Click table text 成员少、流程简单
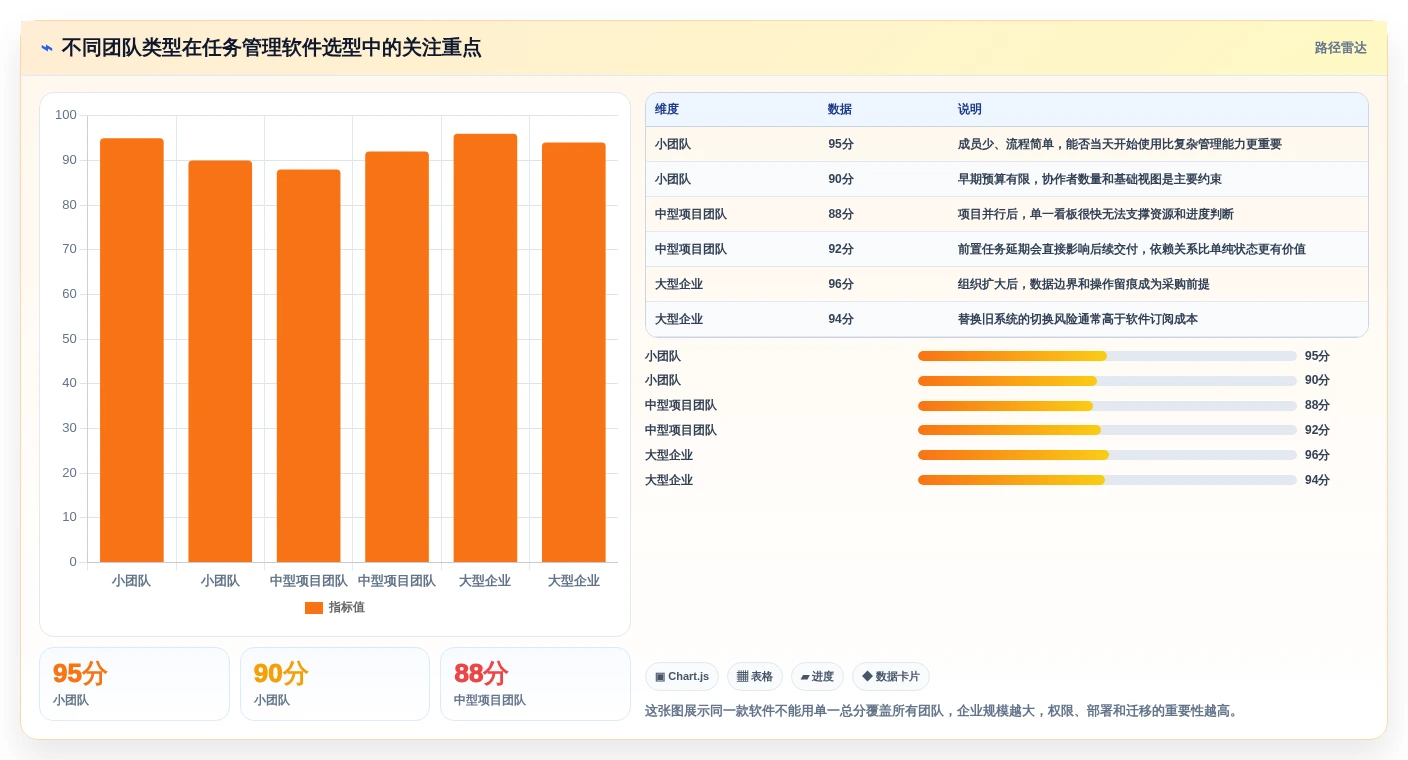Image resolution: width=1408 pixels, height=760 pixels. pyautogui.click(x=1006, y=145)
